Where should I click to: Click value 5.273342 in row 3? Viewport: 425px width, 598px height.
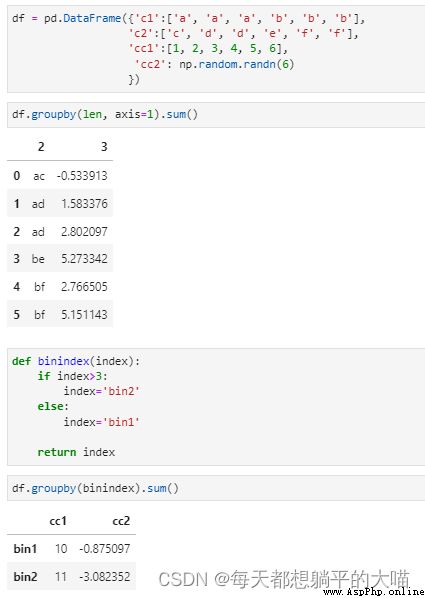point(84,259)
